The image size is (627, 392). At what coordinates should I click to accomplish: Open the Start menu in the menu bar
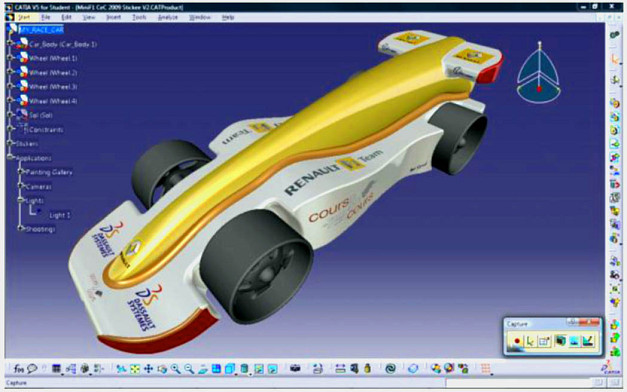24,17
